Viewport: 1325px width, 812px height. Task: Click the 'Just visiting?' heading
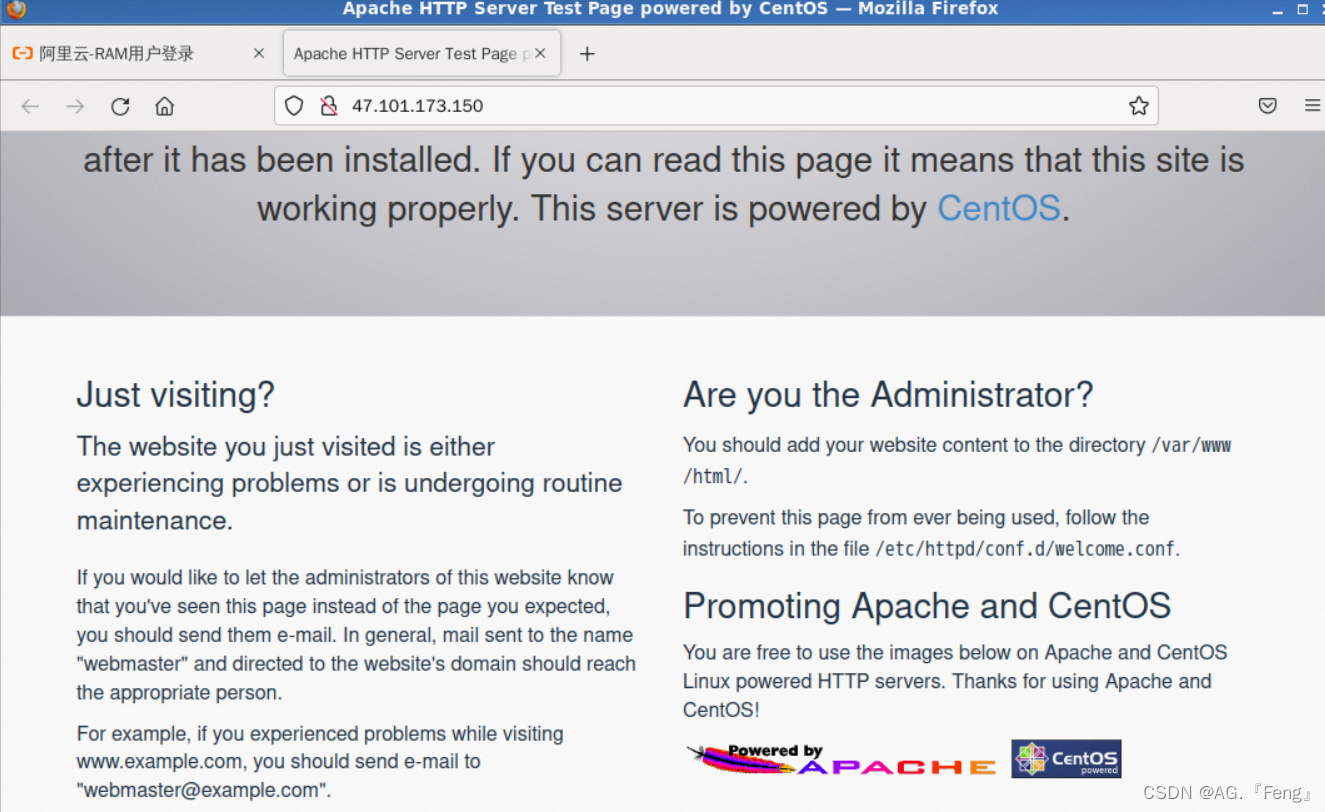click(x=176, y=395)
